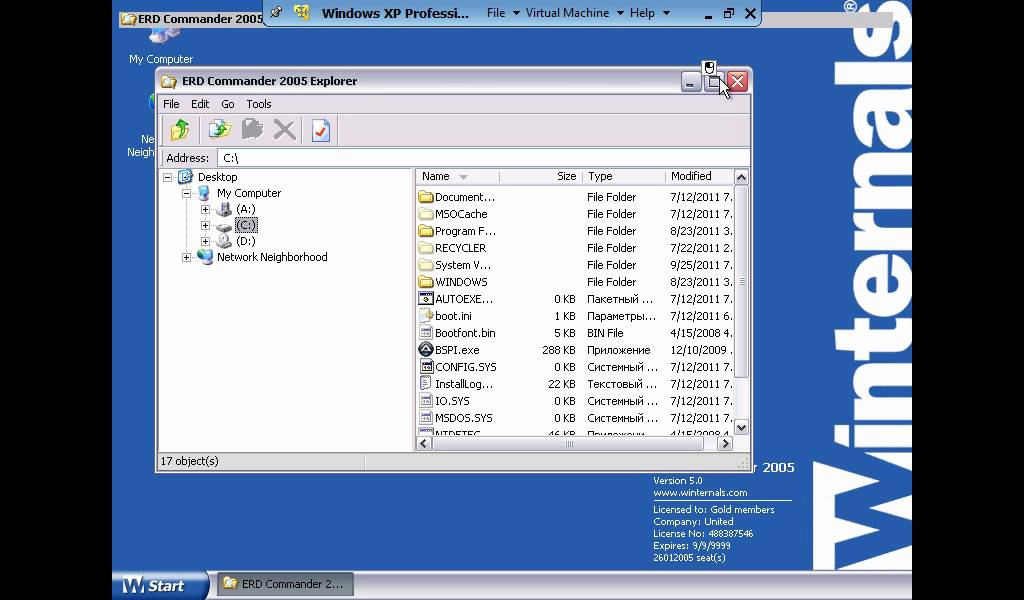Expand Network Neighborhood node
Viewport: 1024px width, 600px height.
pos(187,257)
